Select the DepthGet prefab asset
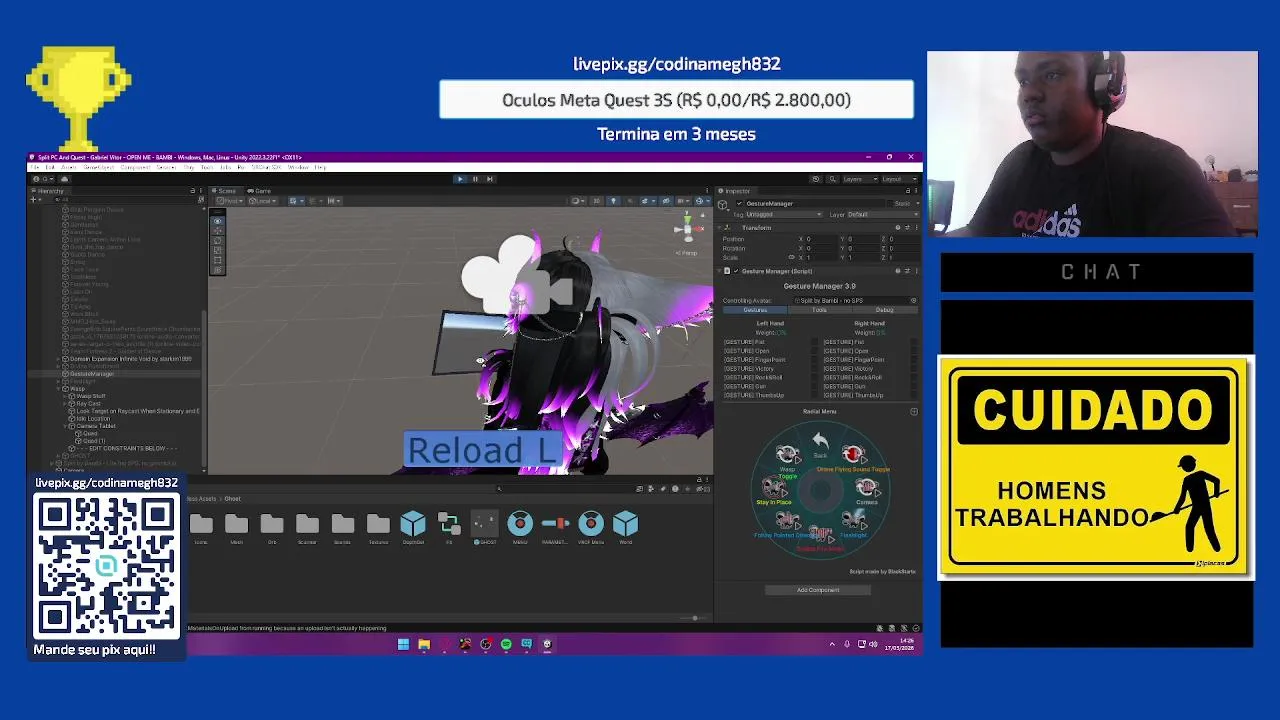Screen dimensions: 1280x720 (413, 527)
